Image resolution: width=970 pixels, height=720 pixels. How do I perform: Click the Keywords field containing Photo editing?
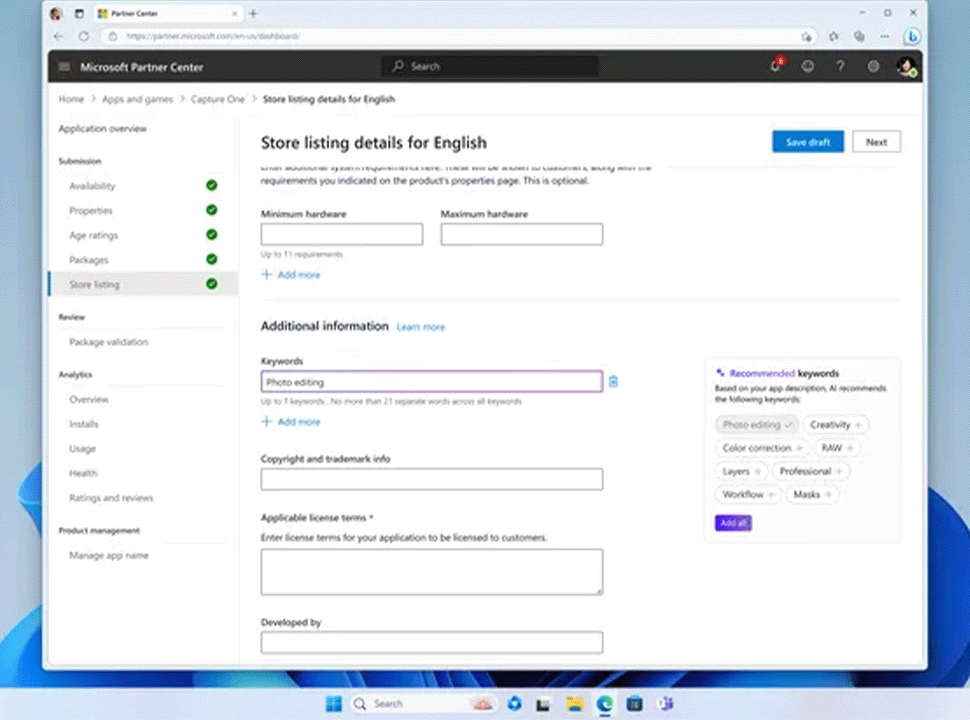coord(432,382)
